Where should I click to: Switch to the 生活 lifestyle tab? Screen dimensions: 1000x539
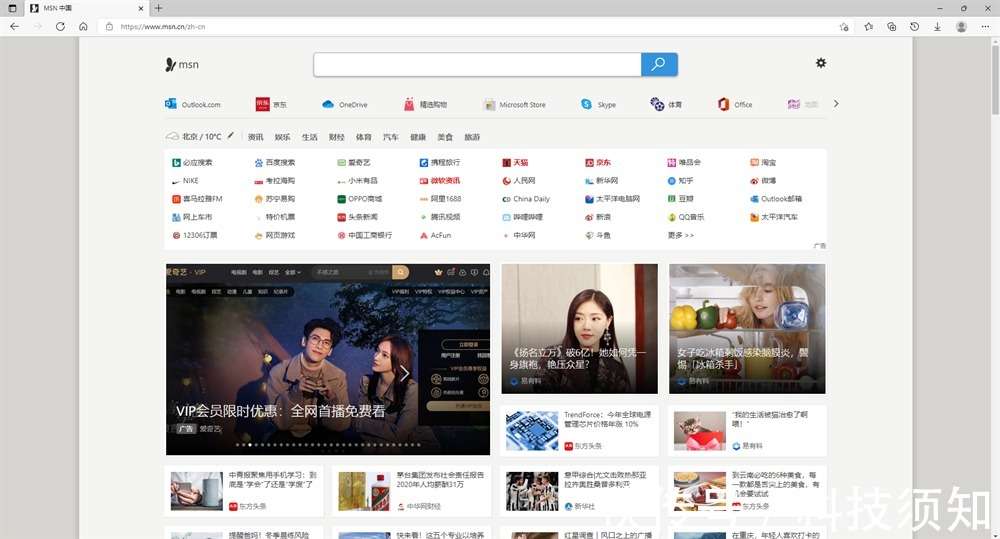pos(309,137)
